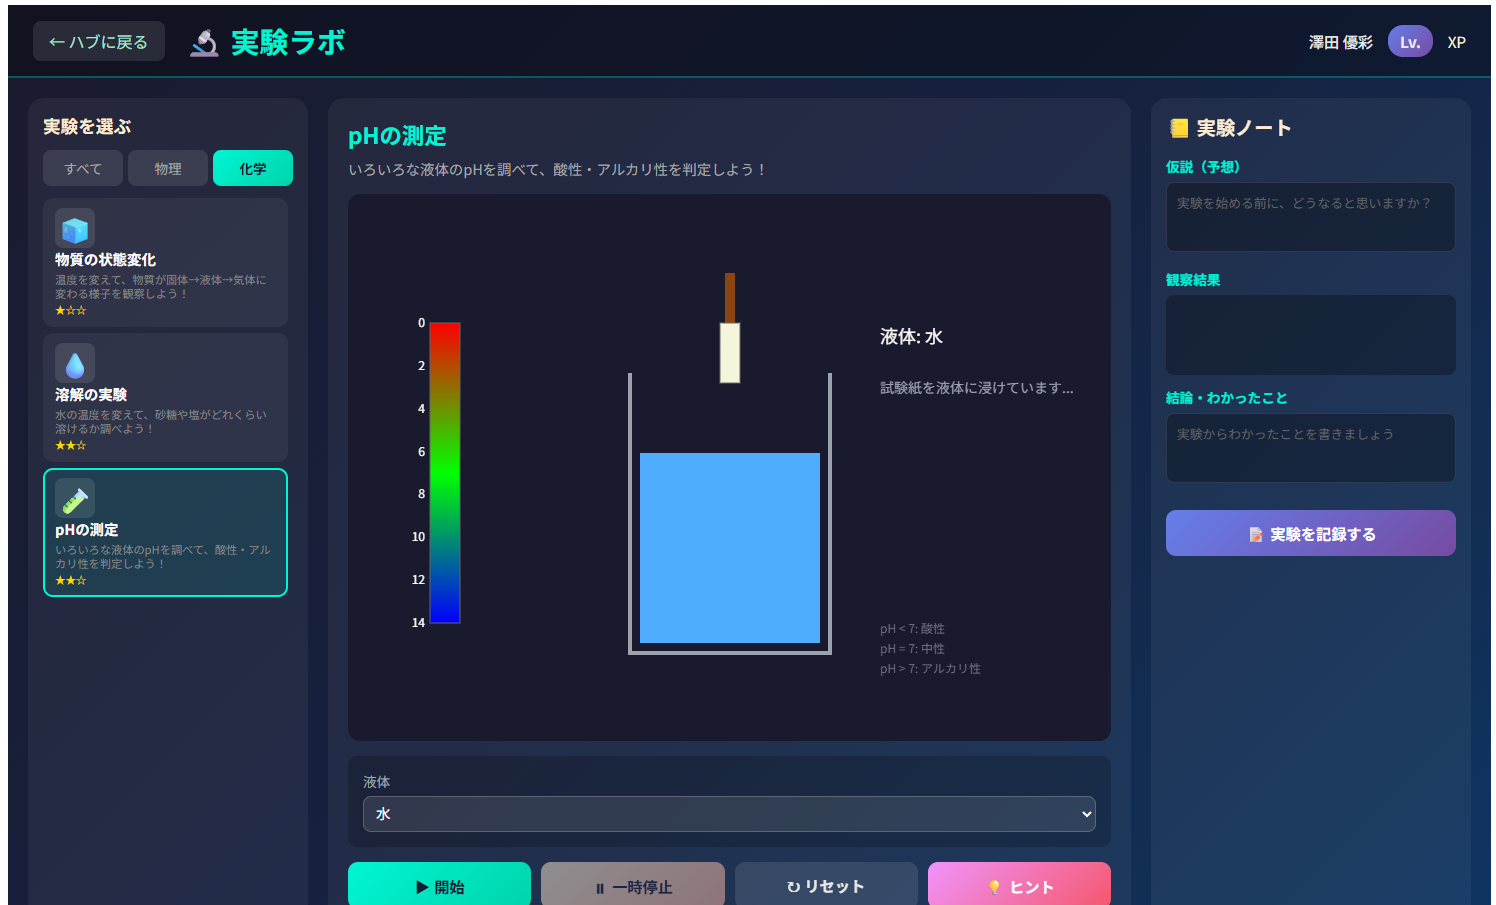Image resolution: width=1496 pixels, height=905 pixels.
Task: Go back with ←ハブに戻る button
Action: pyautogui.click(x=99, y=42)
